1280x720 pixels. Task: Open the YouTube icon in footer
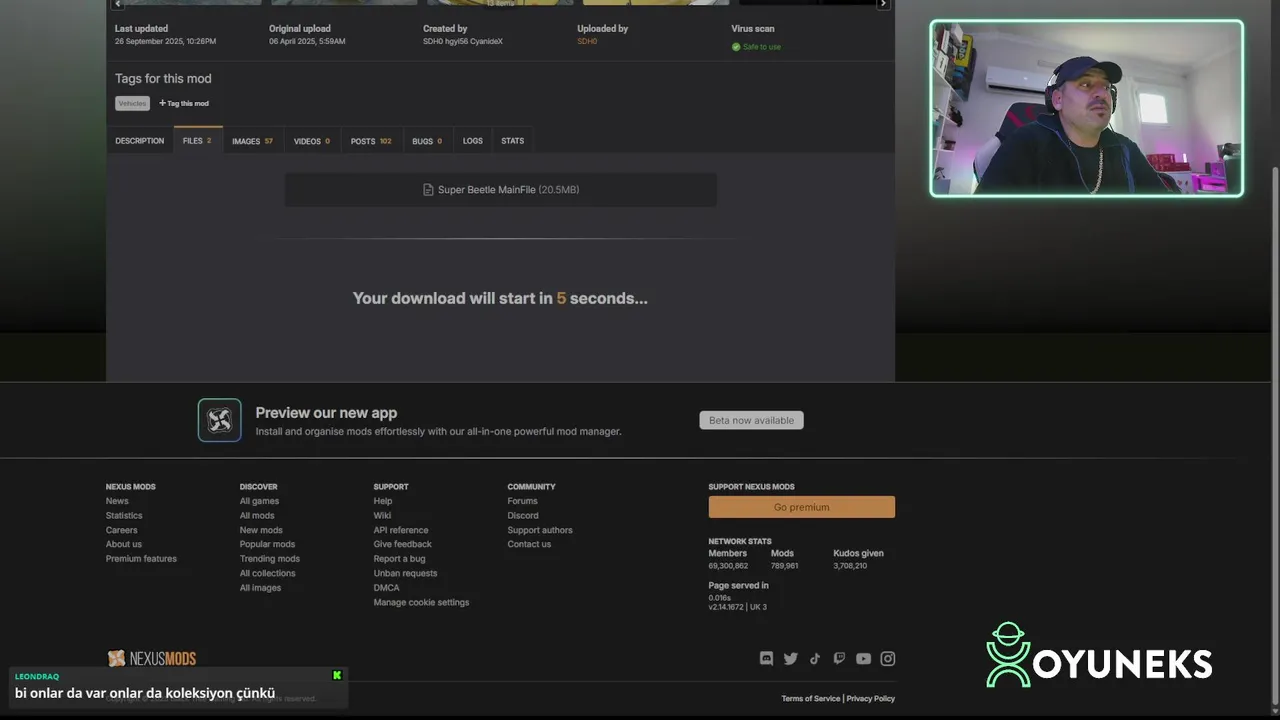(x=863, y=658)
